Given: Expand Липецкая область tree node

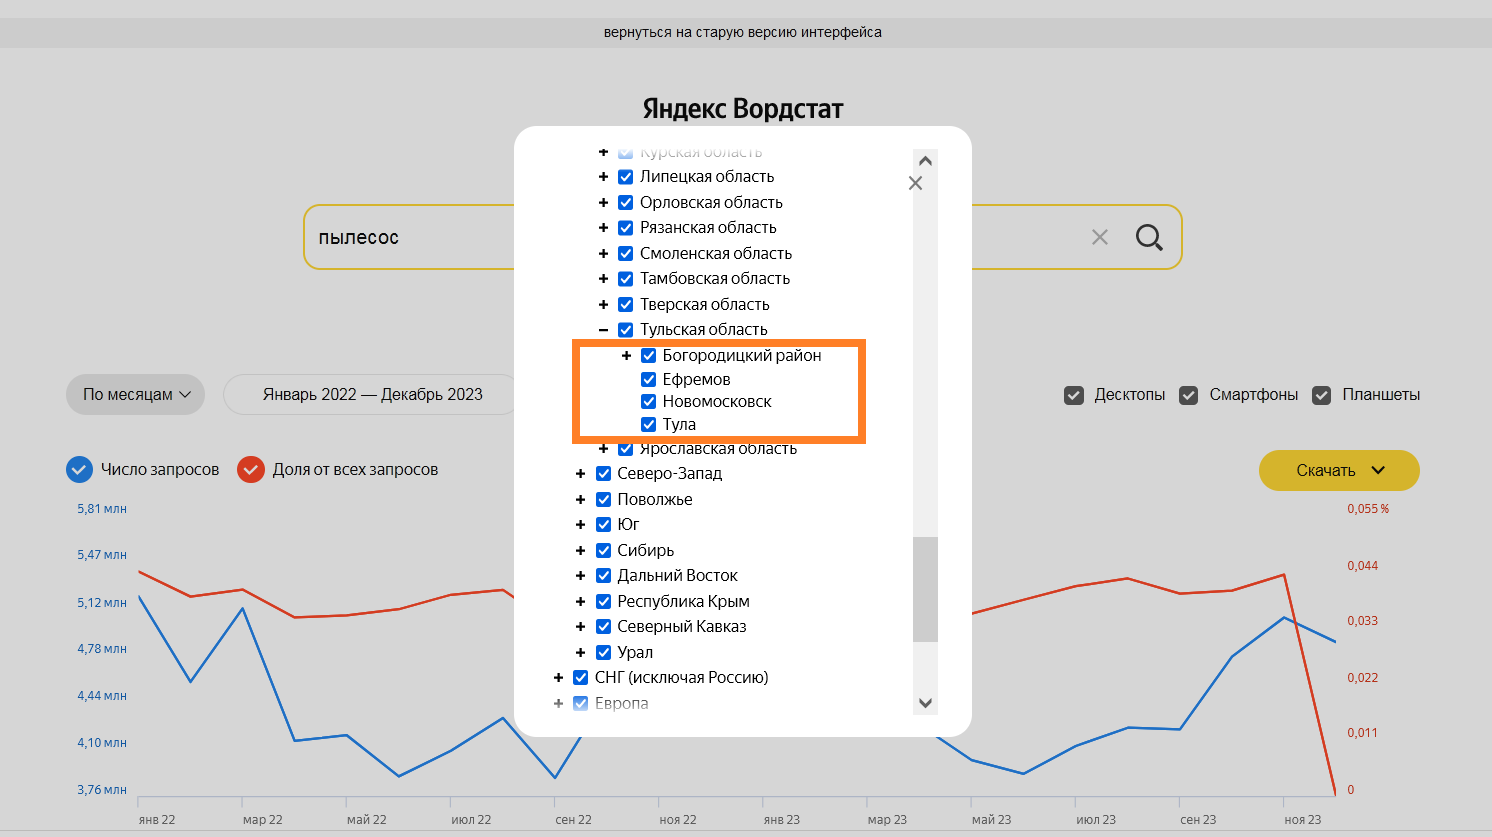Looking at the screenshot, I should 603,177.
